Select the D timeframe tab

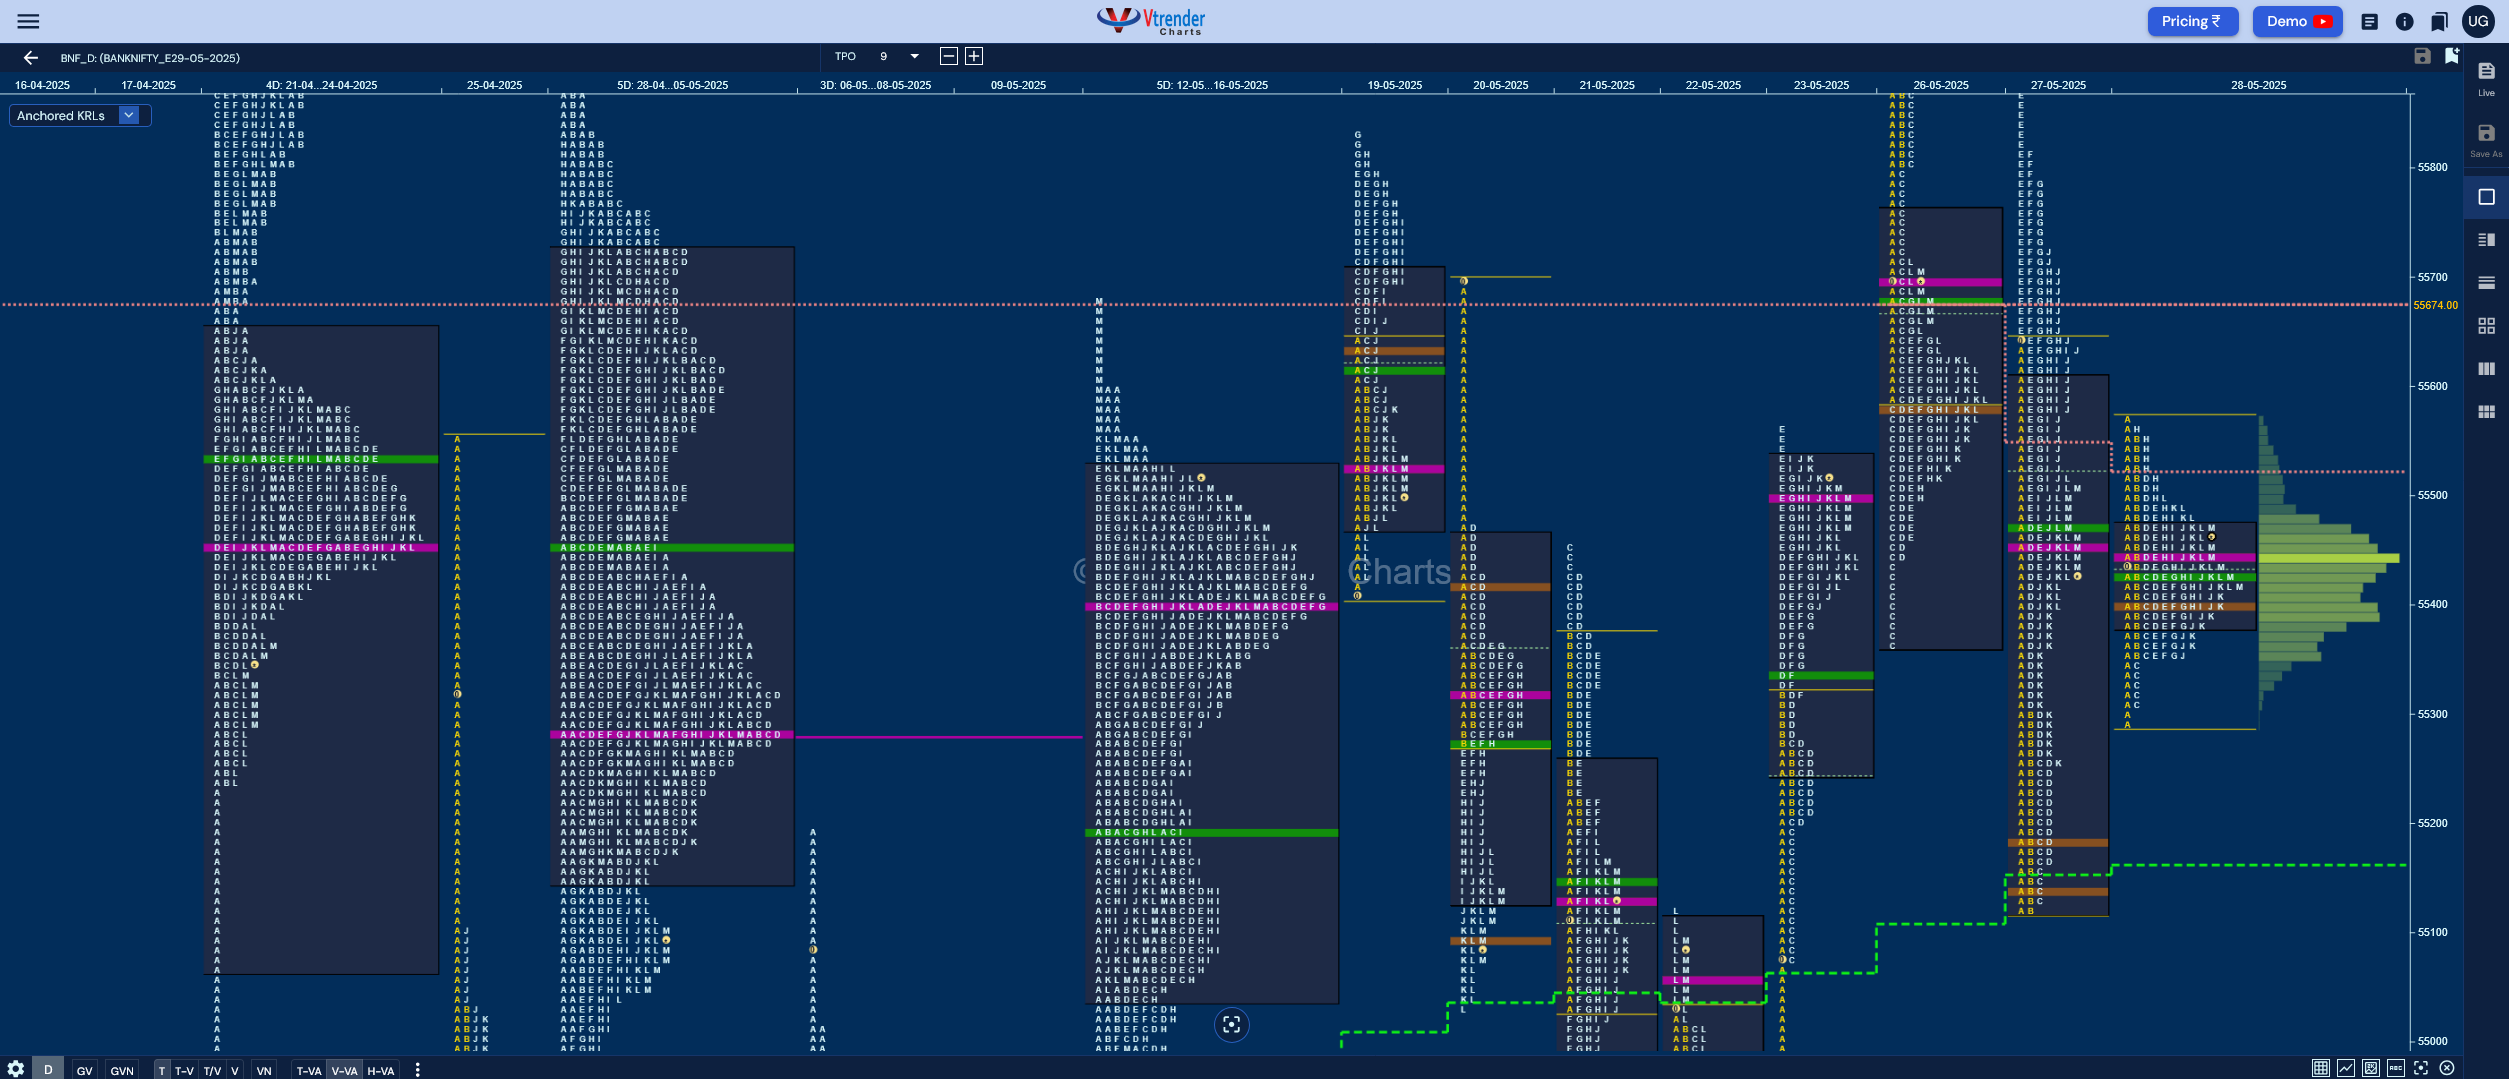(48, 1069)
